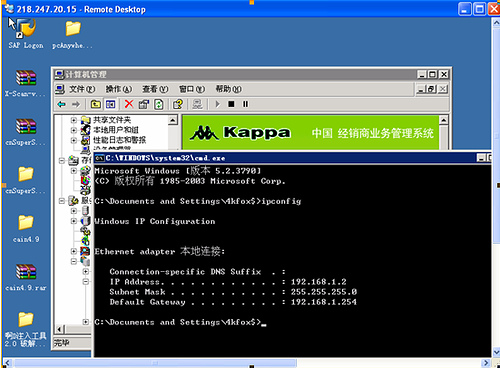Click the cmd prompt cursor line
This screenshot has width=500, height=368.
click(180, 322)
